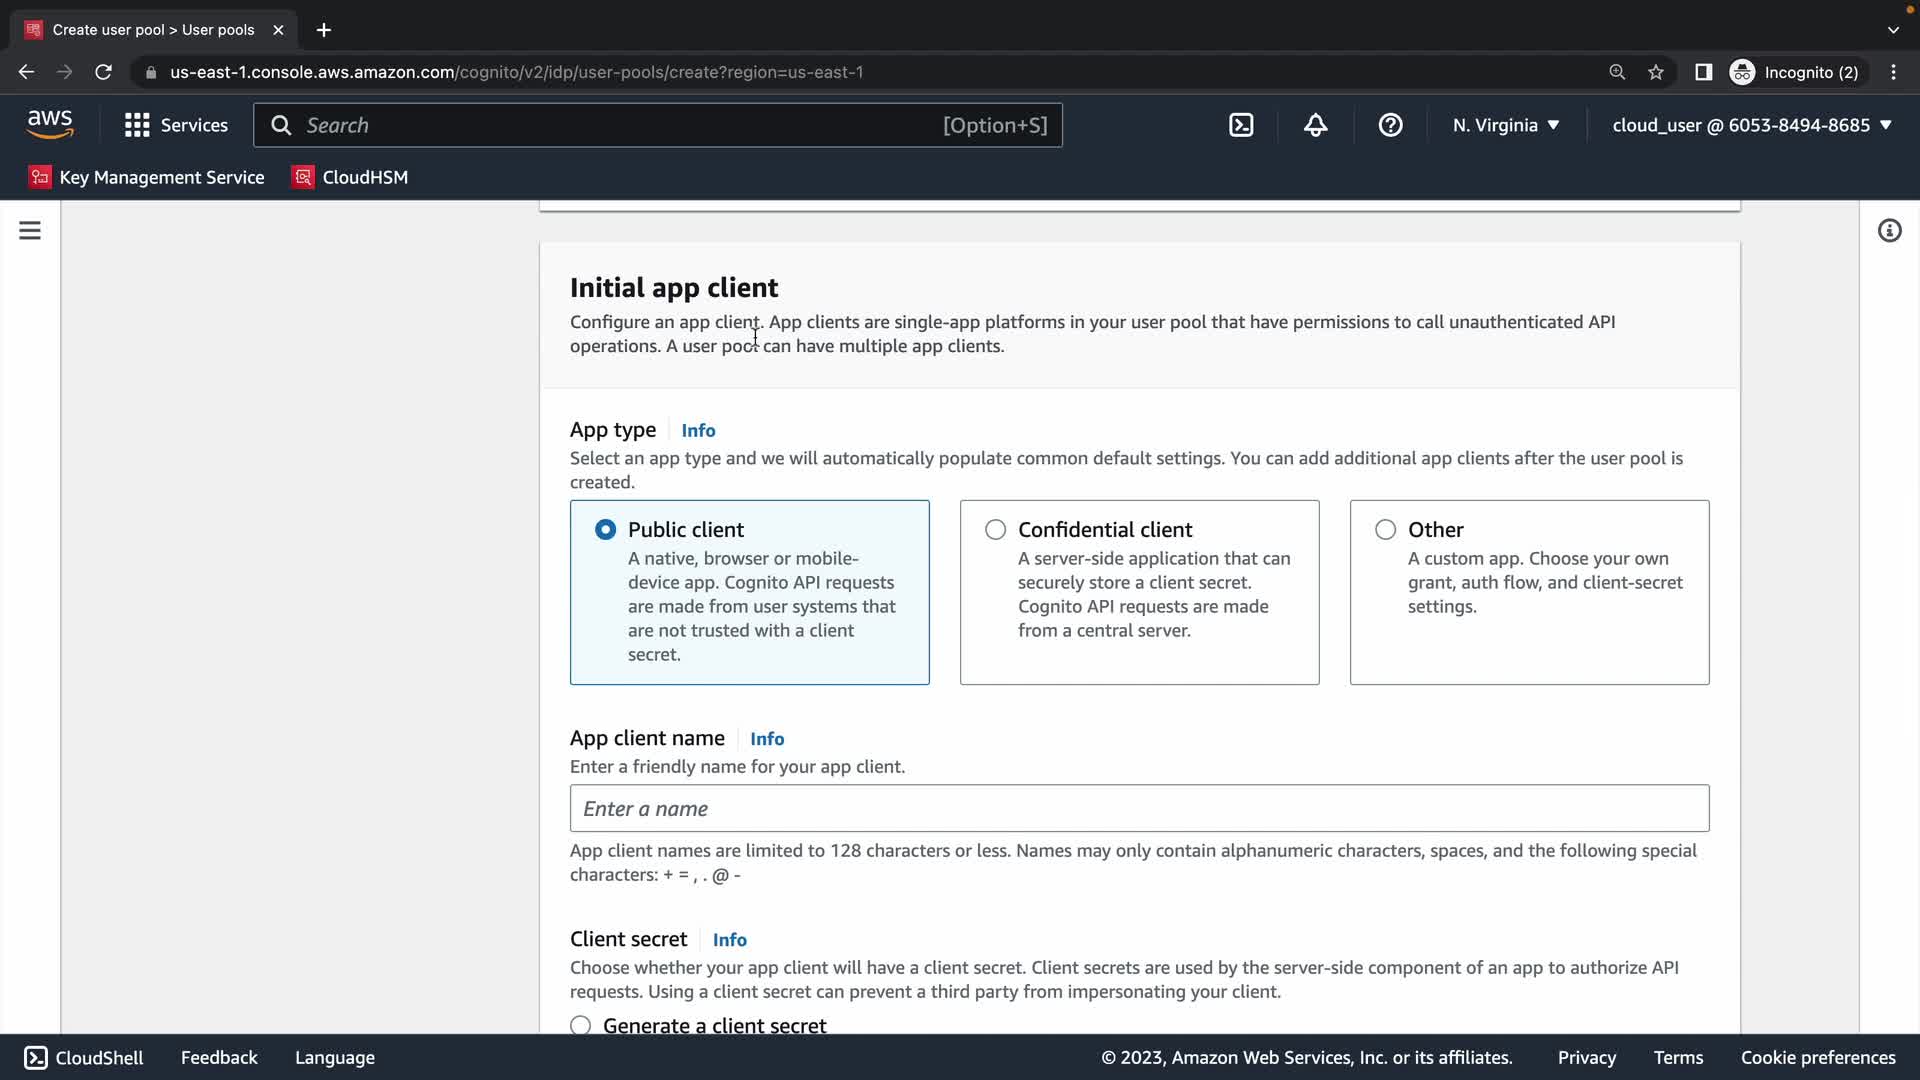The width and height of the screenshot is (1920, 1080).
Task: Open the CloudShell icon in top navigation
Action: tap(1241, 125)
